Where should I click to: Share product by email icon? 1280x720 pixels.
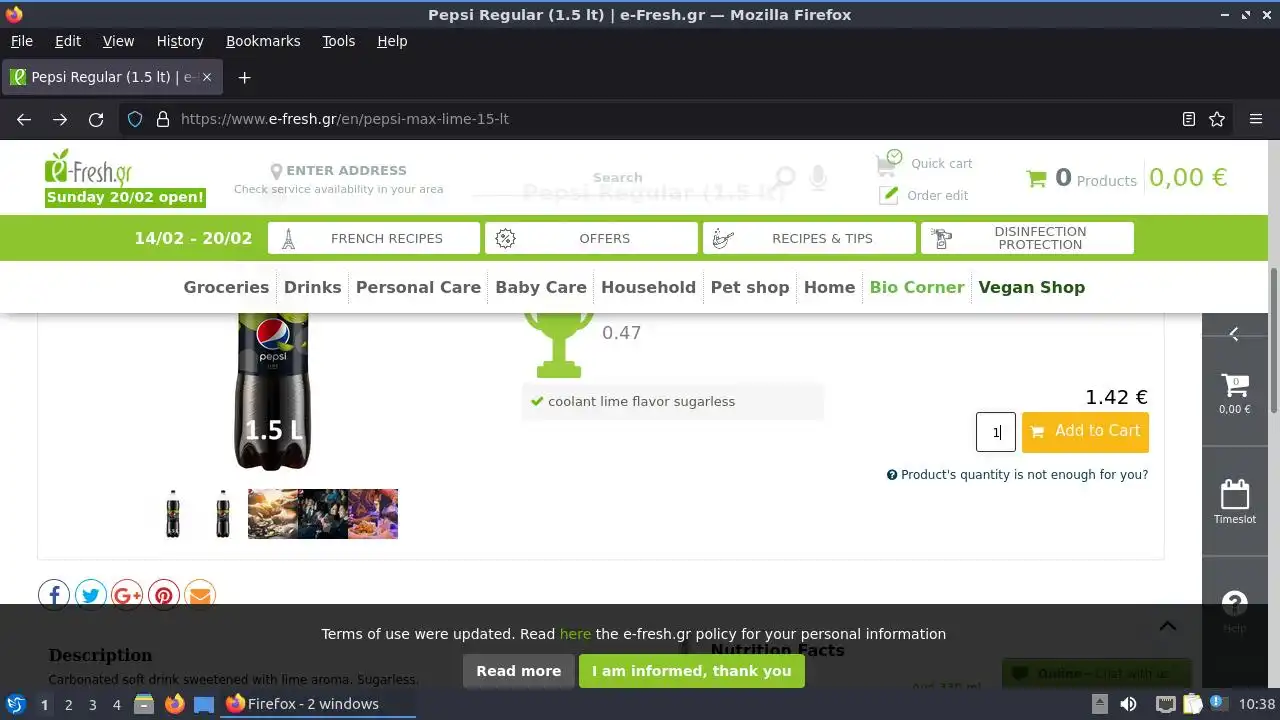200,595
